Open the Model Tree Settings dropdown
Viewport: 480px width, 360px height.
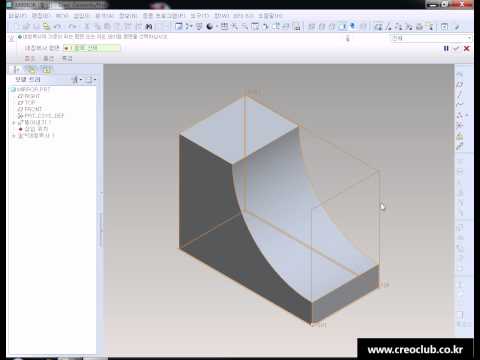click(x=90, y=80)
